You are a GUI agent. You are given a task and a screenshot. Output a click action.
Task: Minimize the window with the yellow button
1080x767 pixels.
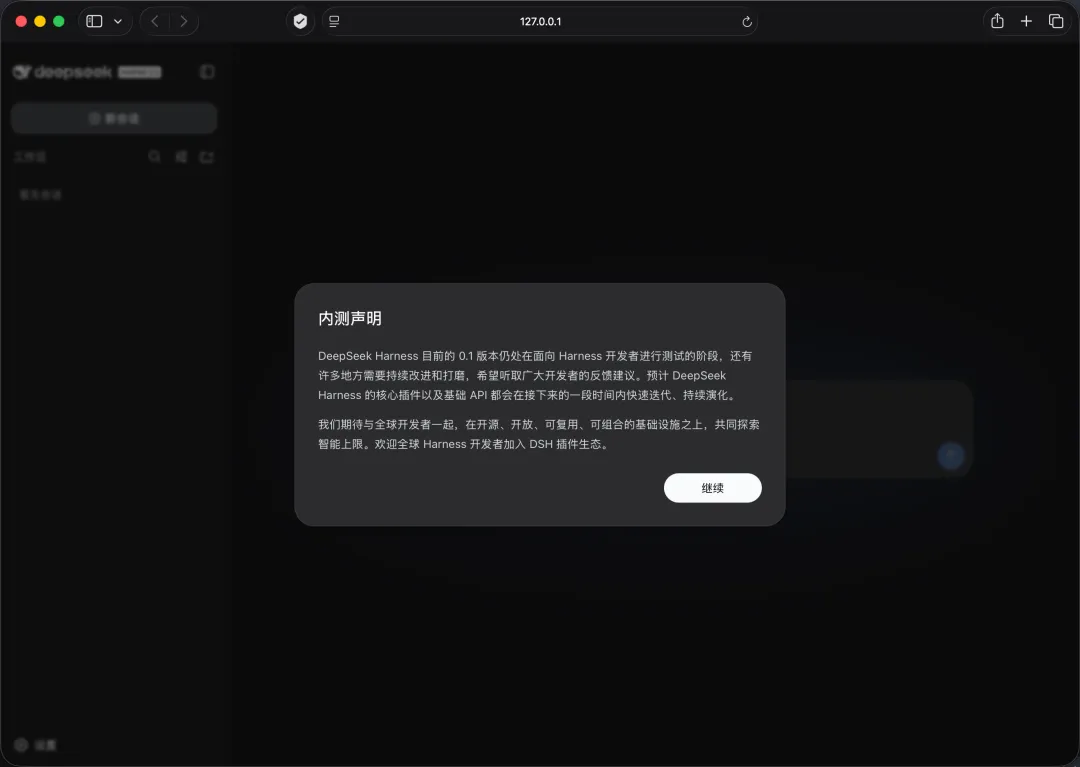(x=40, y=21)
